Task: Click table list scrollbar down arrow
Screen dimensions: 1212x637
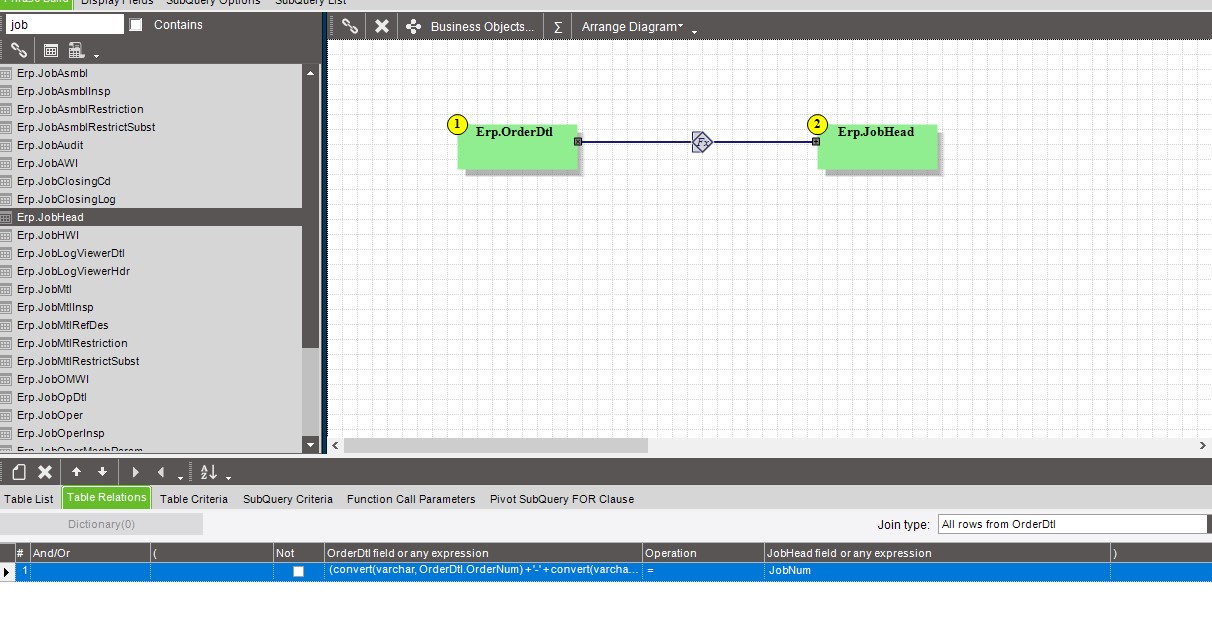Action: point(310,444)
